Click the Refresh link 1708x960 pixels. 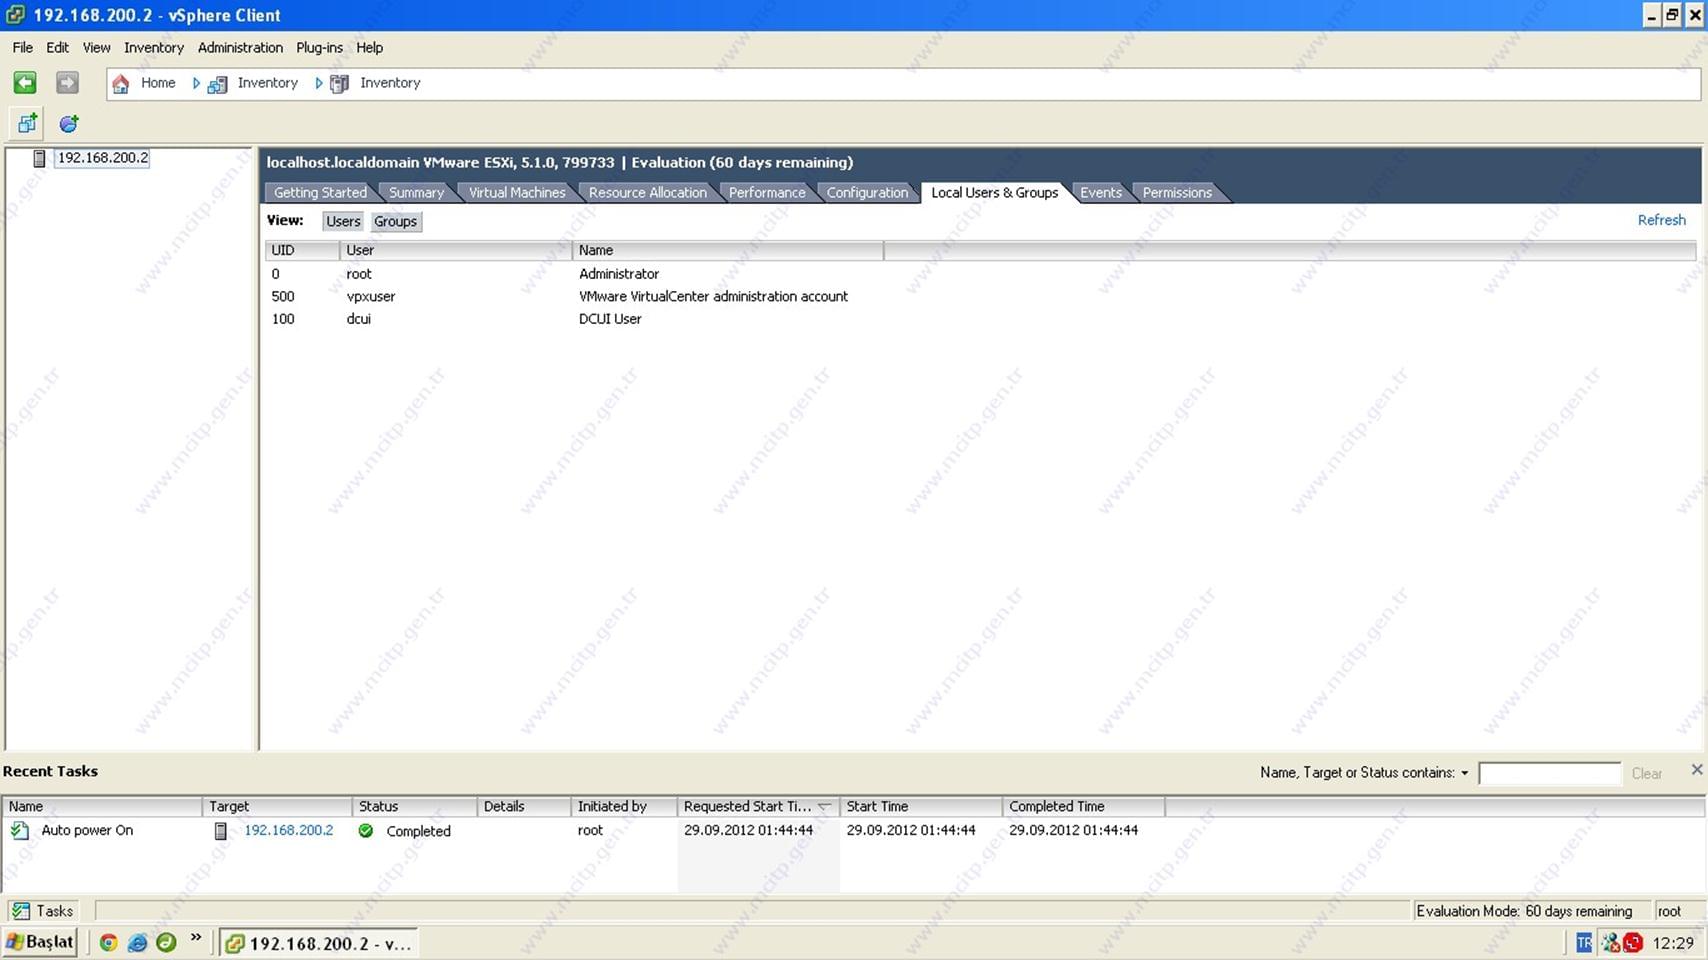tap(1661, 220)
